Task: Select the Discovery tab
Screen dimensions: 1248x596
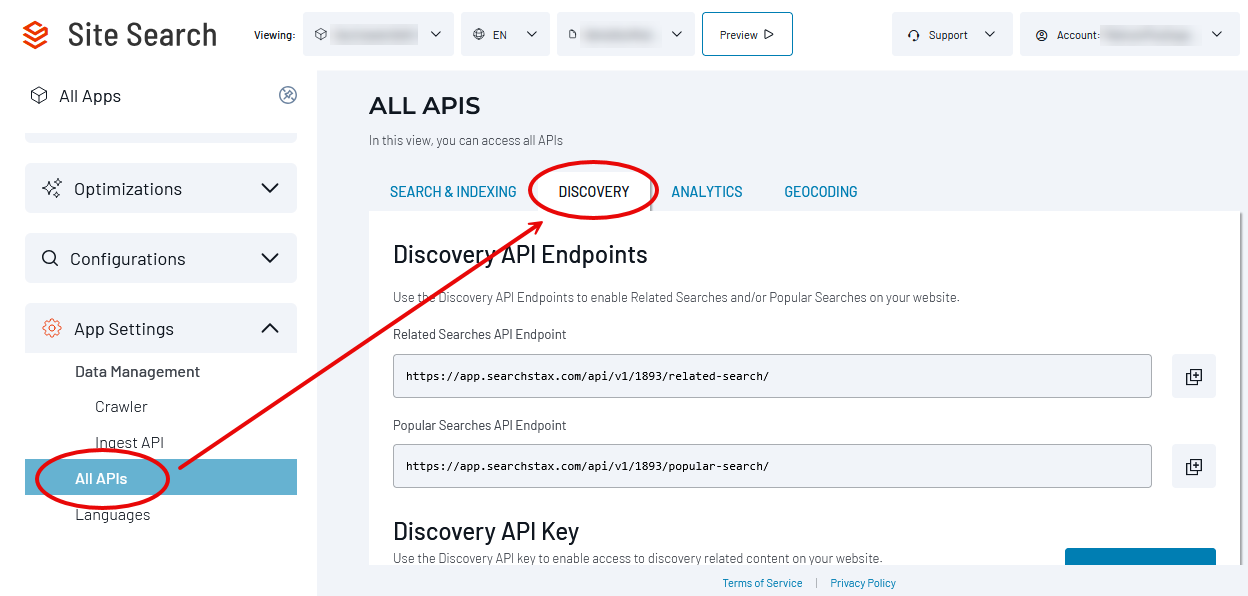Action: point(594,192)
